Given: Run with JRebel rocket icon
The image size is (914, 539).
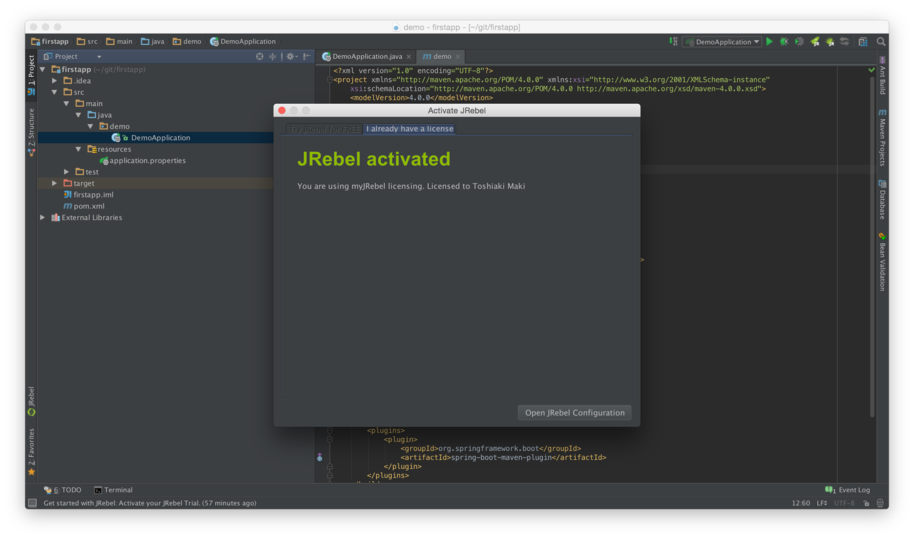Looking at the screenshot, I should [x=815, y=42].
